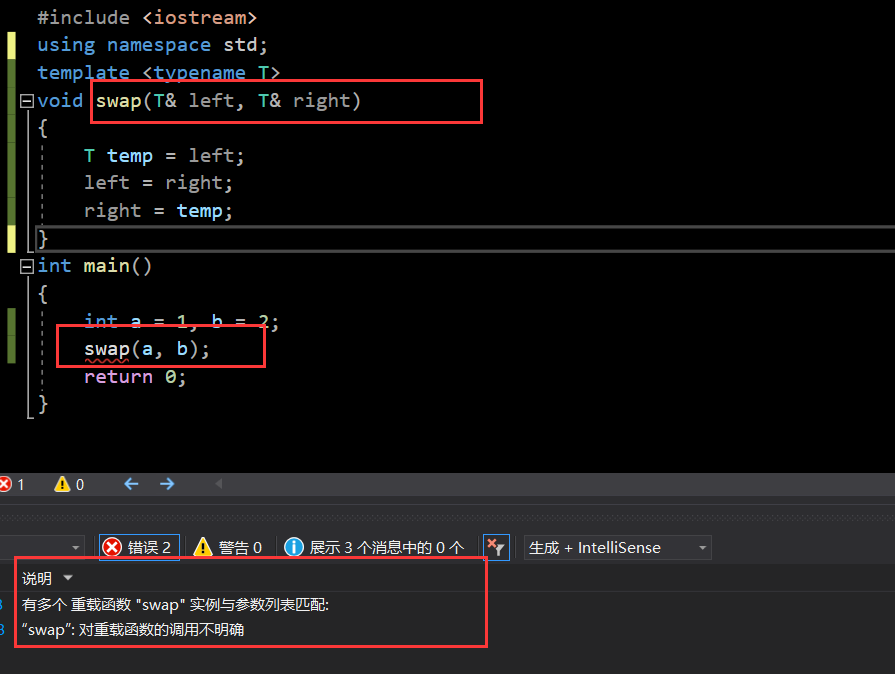Select error row 有多个 重载函数 "swap" 实例与参数列表匹配
This screenshot has width=895, height=674.
tap(175, 604)
